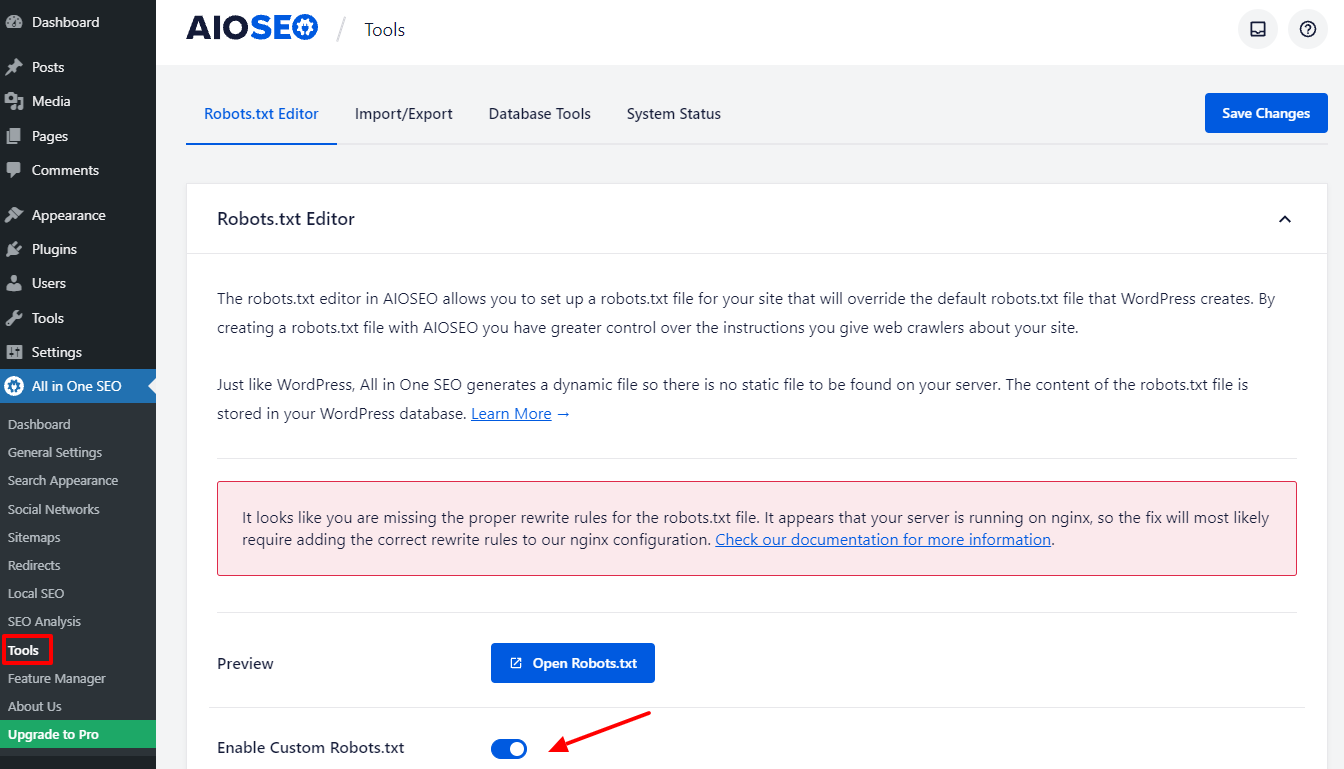Click the Tools breadcrumb heading
Screen dimensions: 1344x769
point(385,30)
